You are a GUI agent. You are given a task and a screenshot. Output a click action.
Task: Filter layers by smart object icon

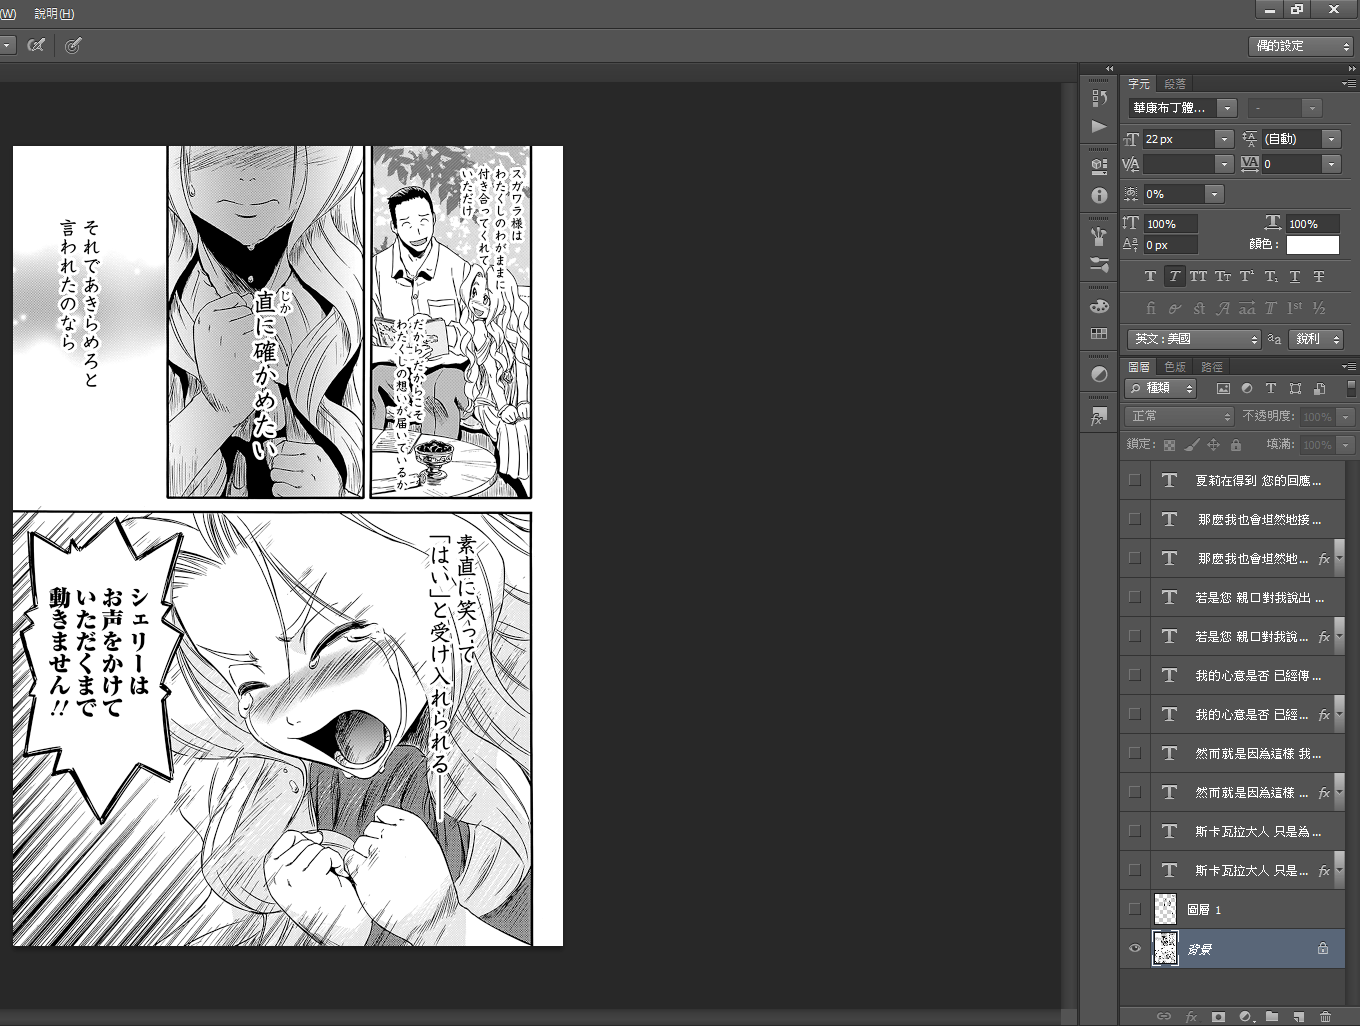click(x=1319, y=388)
